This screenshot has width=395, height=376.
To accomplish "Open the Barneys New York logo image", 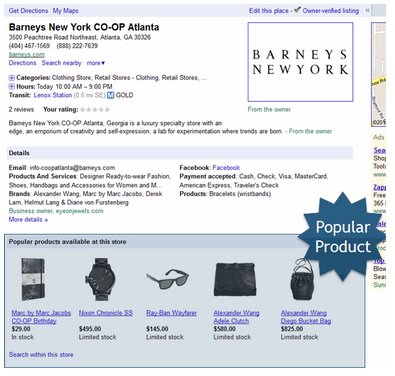I will [300, 62].
